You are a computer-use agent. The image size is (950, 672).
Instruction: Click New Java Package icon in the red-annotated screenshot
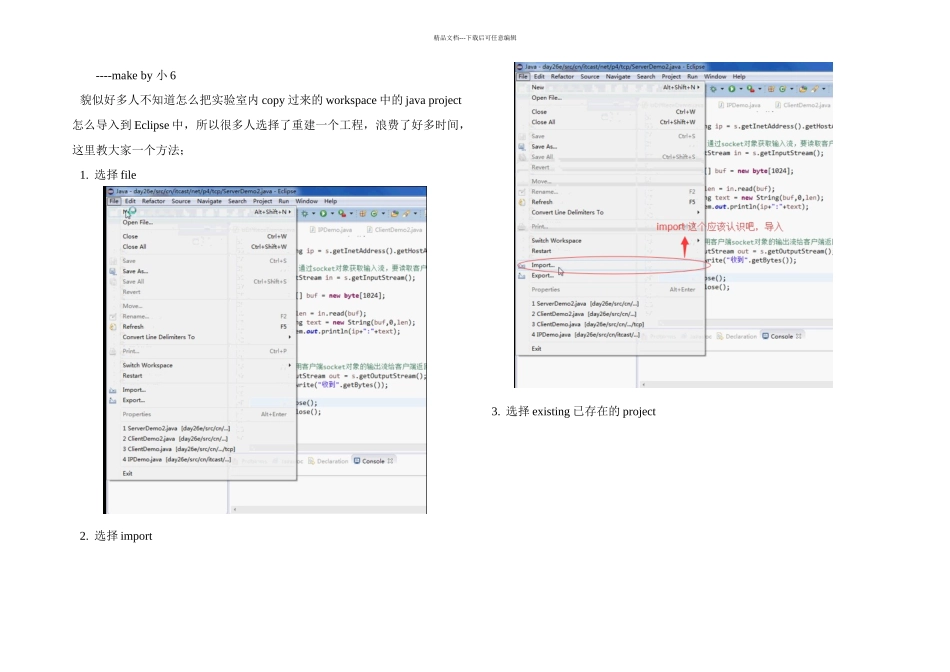[771, 89]
